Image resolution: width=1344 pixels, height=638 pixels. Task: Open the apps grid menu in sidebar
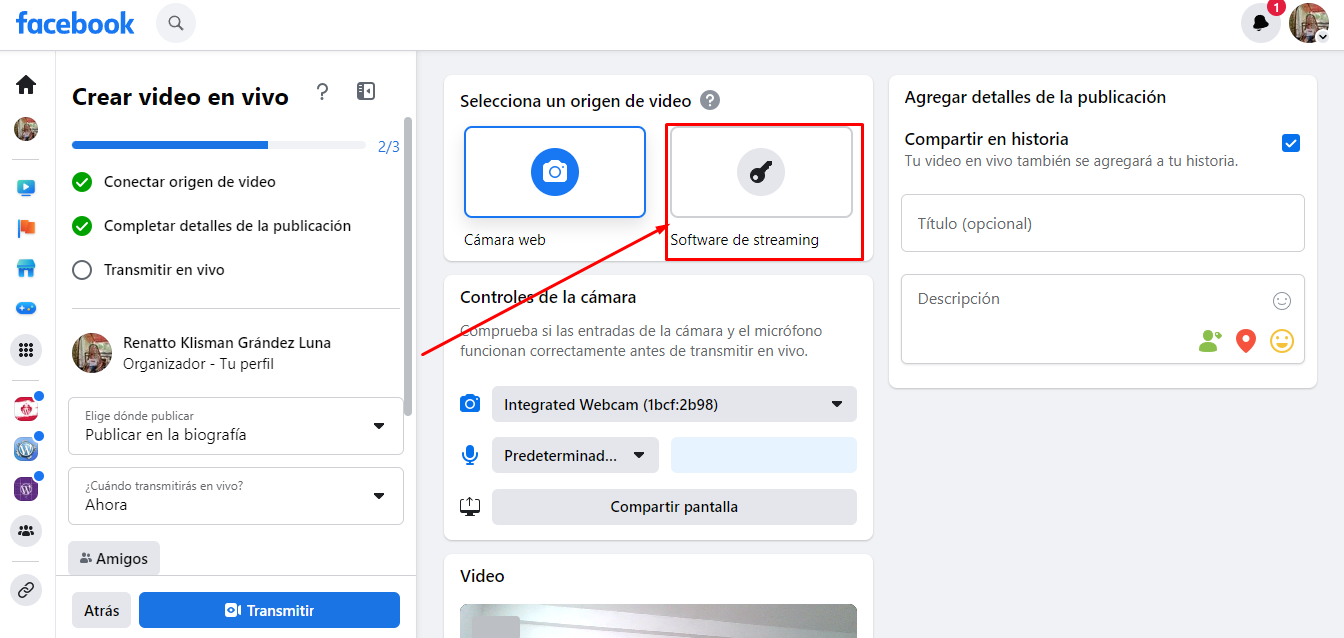(x=26, y=350)
